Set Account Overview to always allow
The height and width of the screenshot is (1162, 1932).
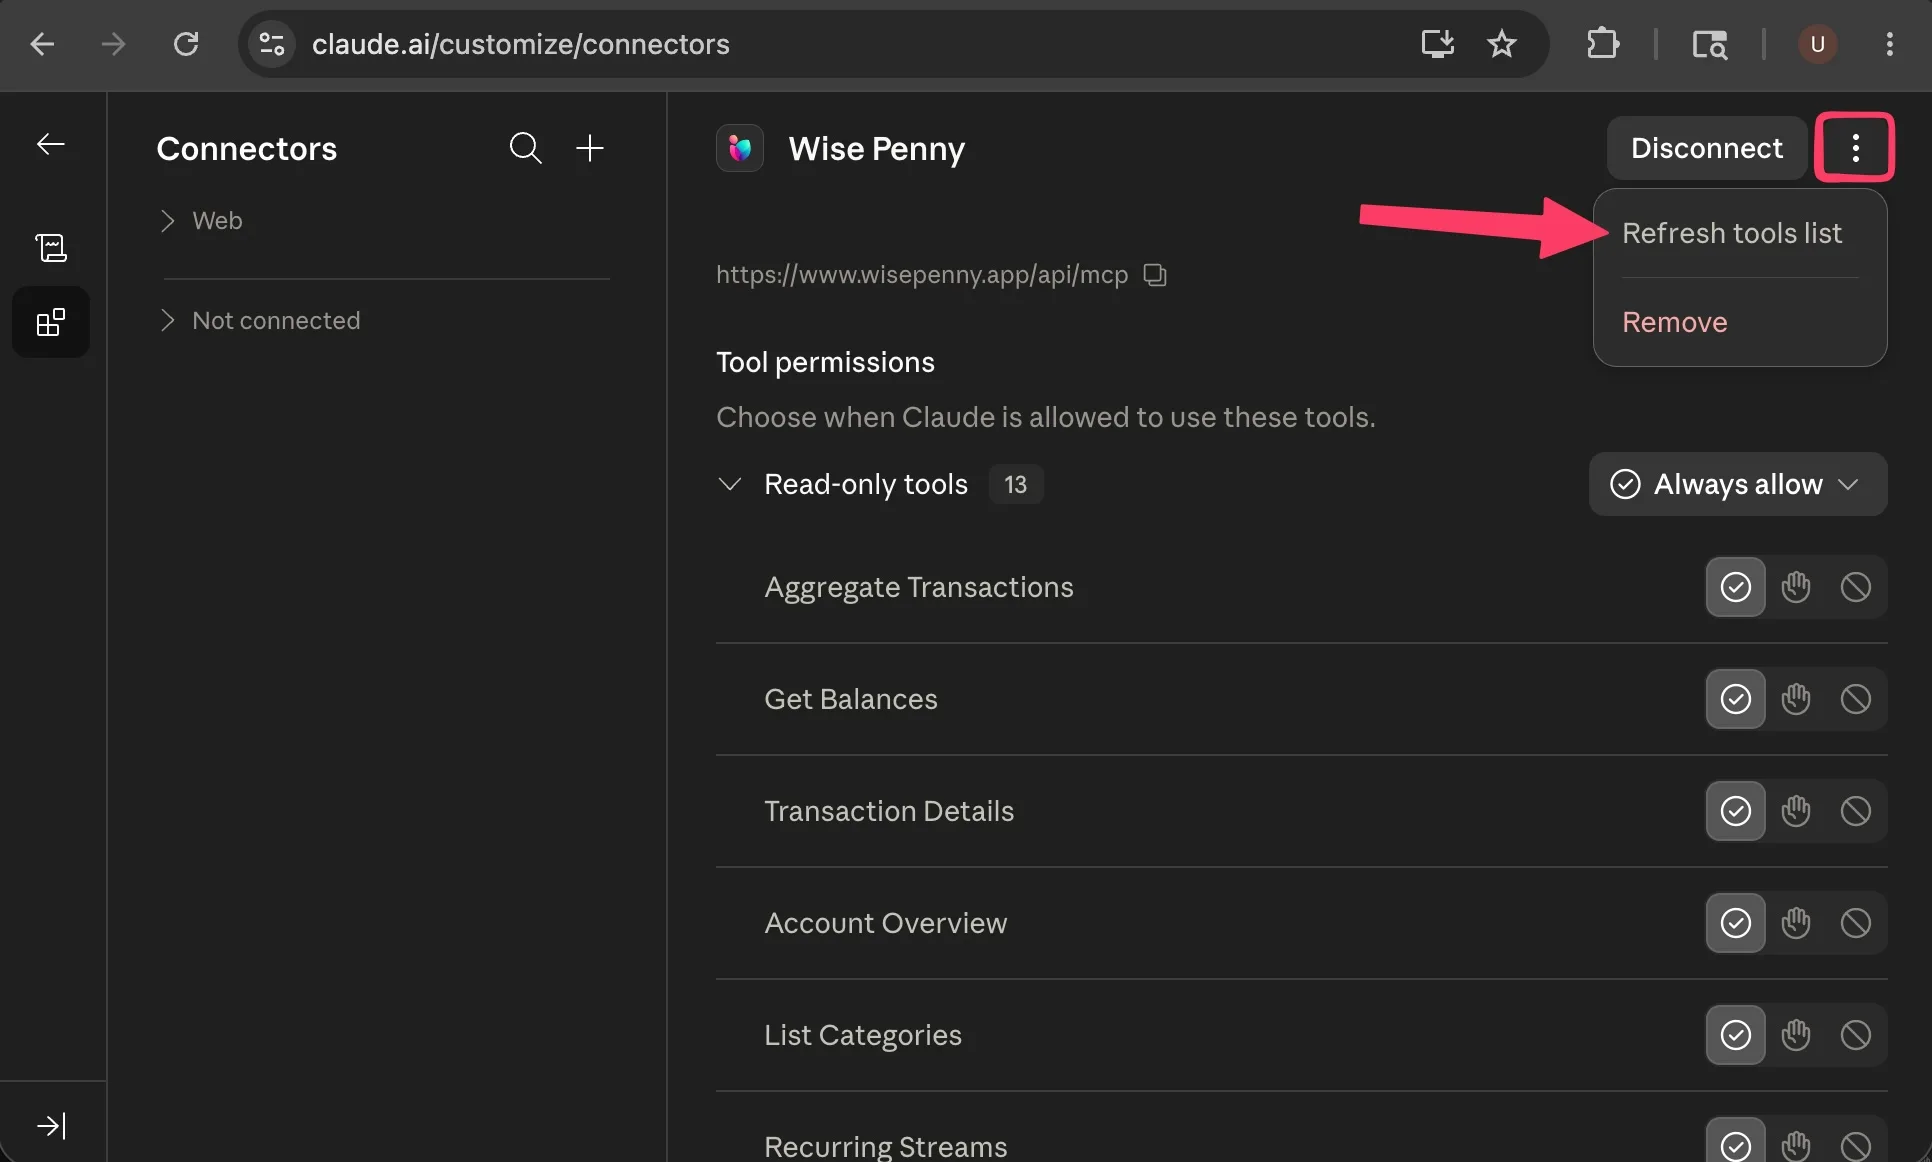[1736, 923]
